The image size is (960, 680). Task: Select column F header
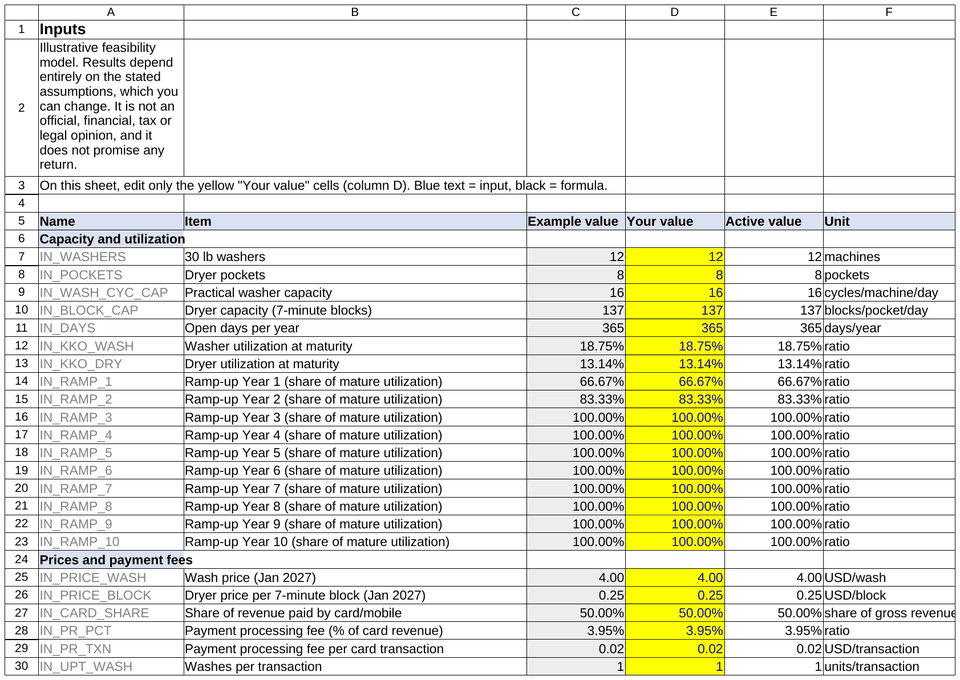click(888, 12)
